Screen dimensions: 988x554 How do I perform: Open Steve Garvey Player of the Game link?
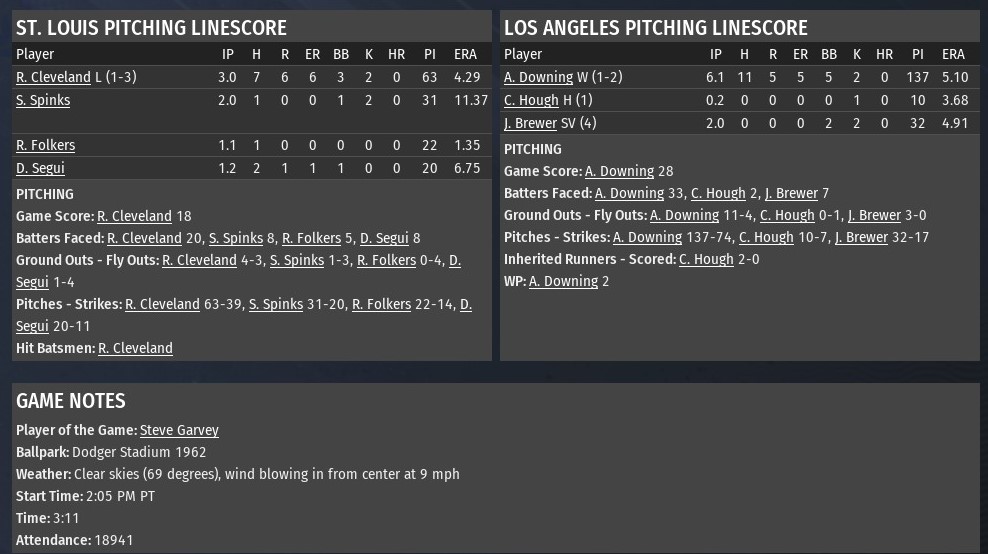click(179, 430)
